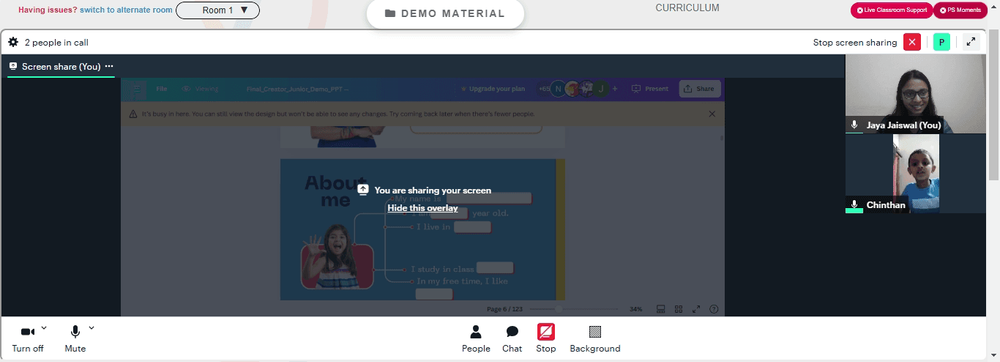Screen dimensions: 1000x362
Task: Open DEMO MATERIAL folder button
Action: 445,13
